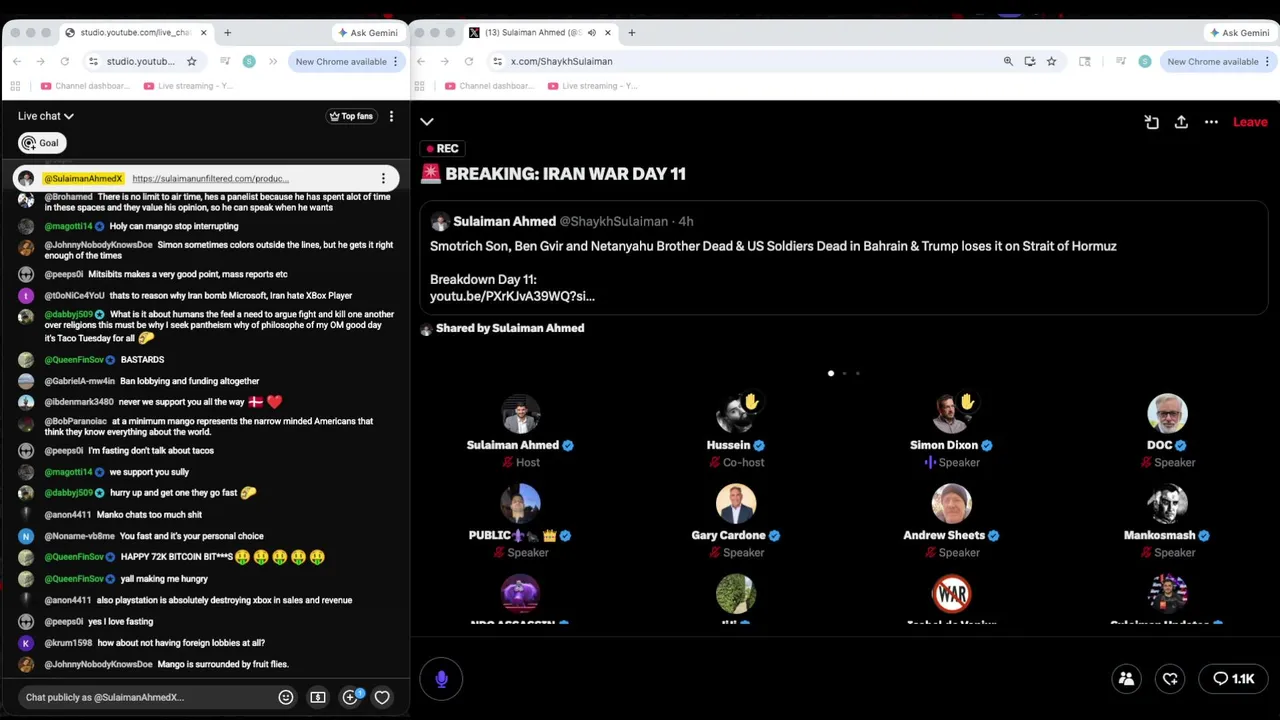Click the add-reaction plus icon in chat

350,697
